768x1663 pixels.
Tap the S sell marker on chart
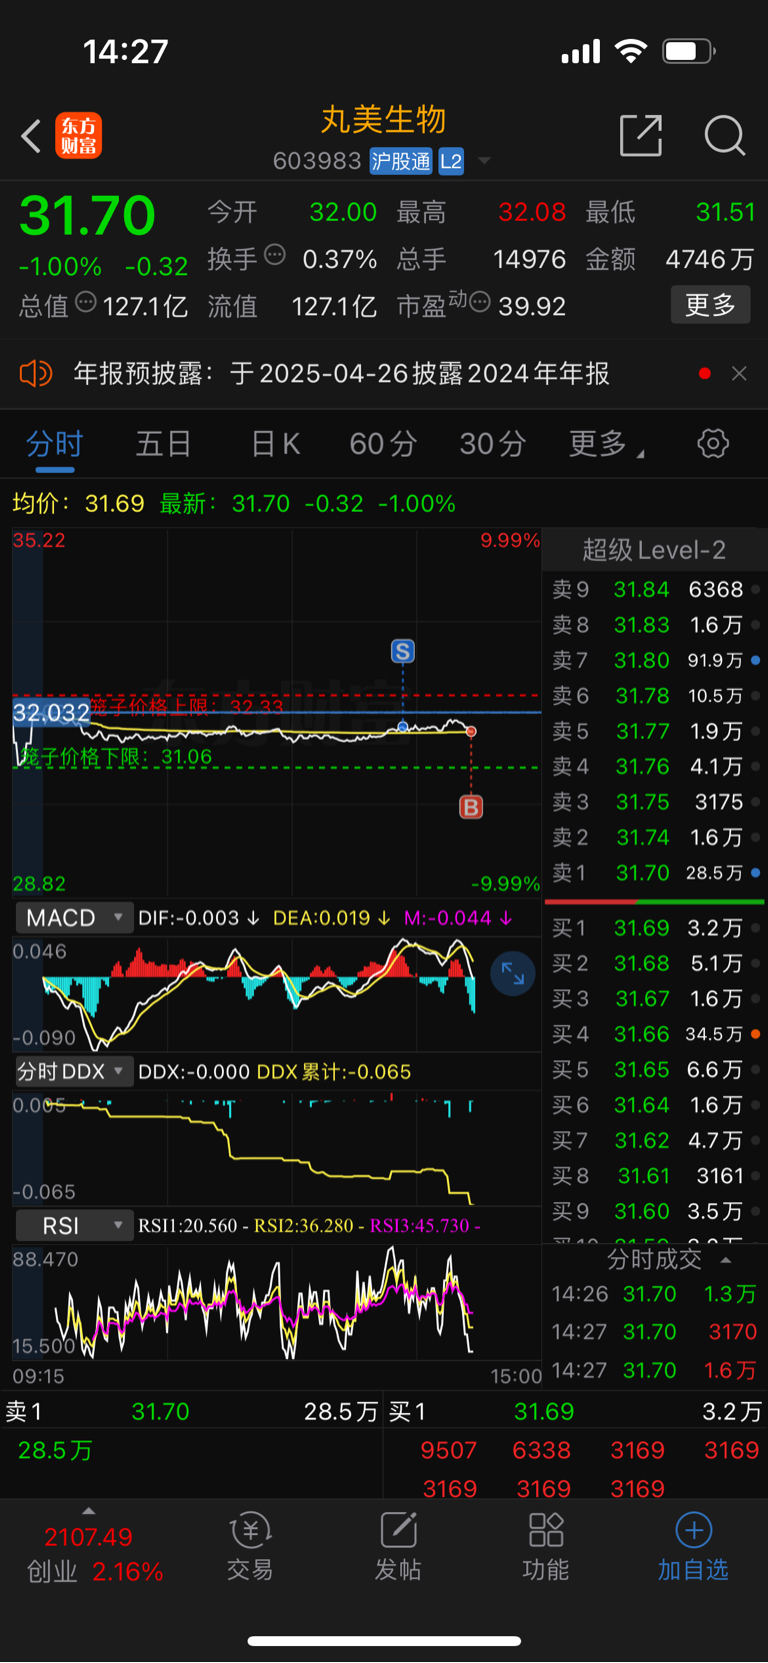pyautogui.click(x=402, y=652)
